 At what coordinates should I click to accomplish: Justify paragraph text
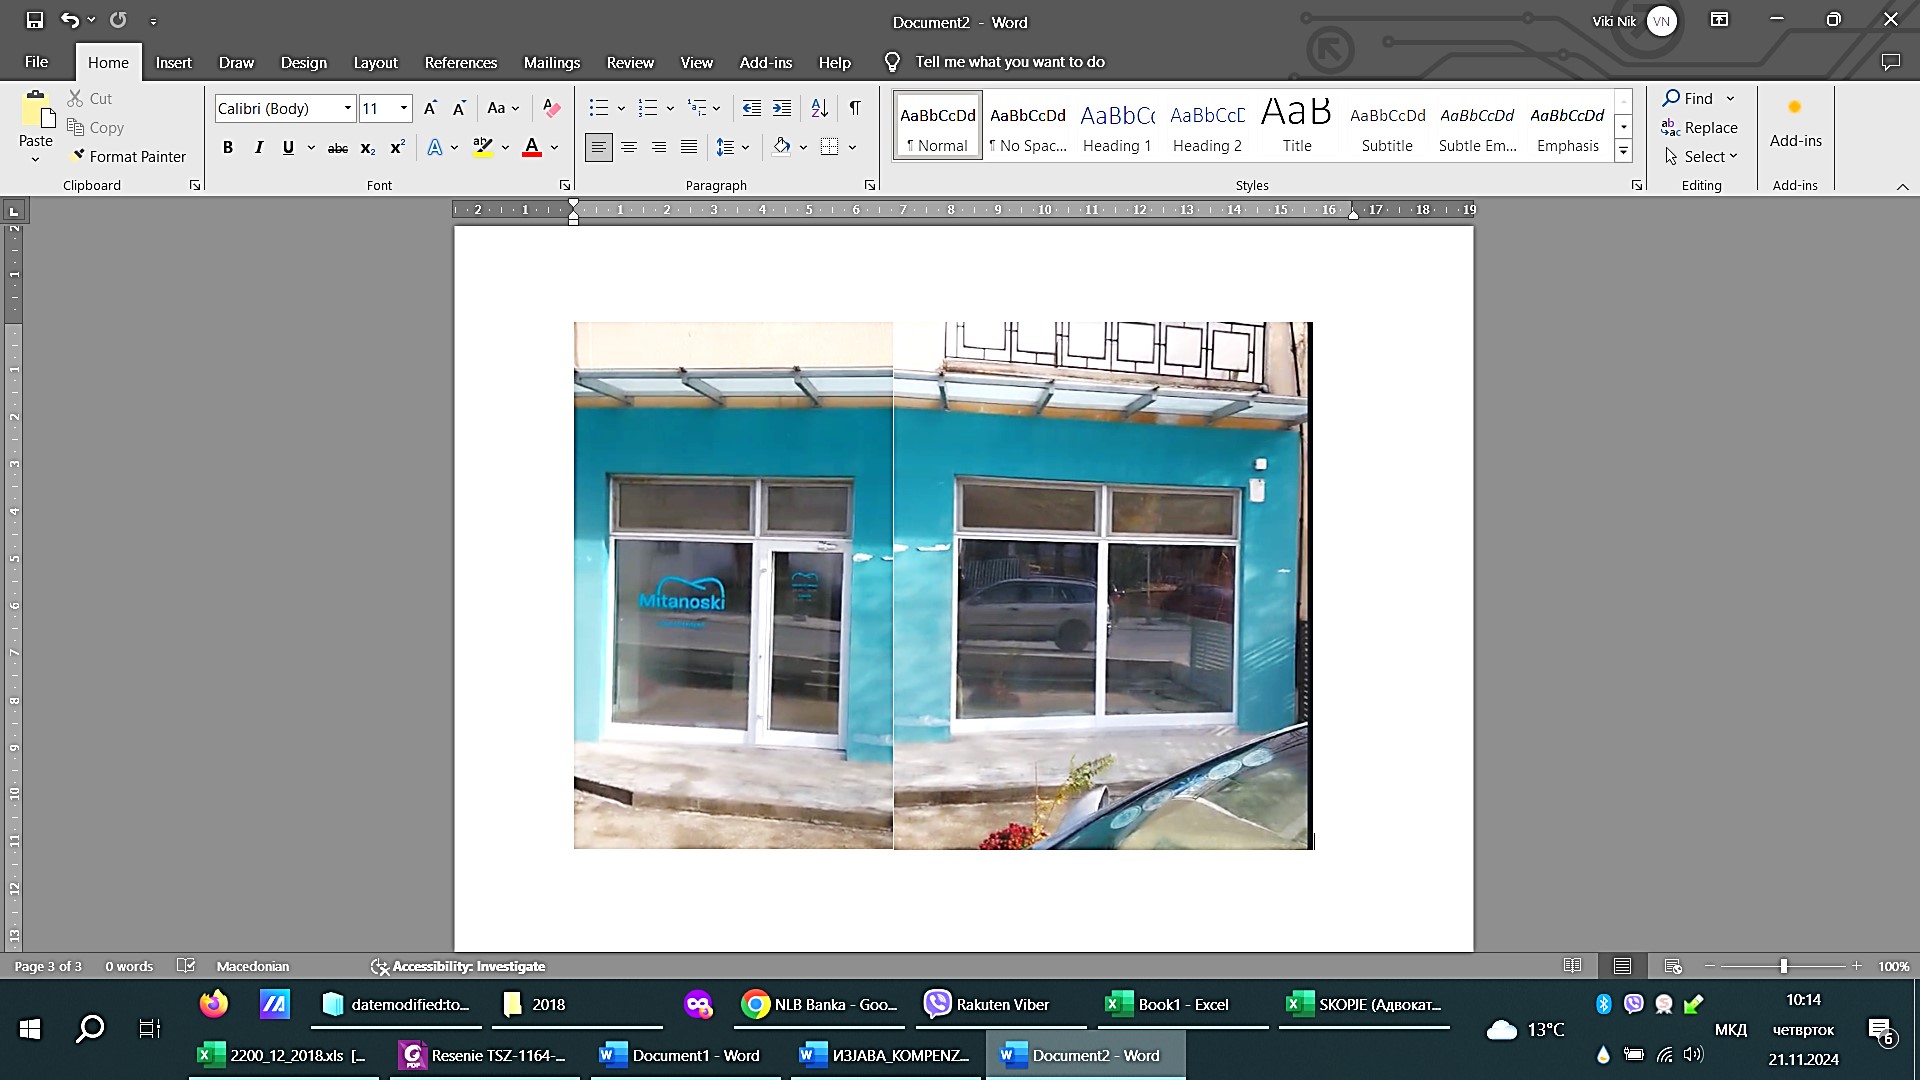(689, 148)
